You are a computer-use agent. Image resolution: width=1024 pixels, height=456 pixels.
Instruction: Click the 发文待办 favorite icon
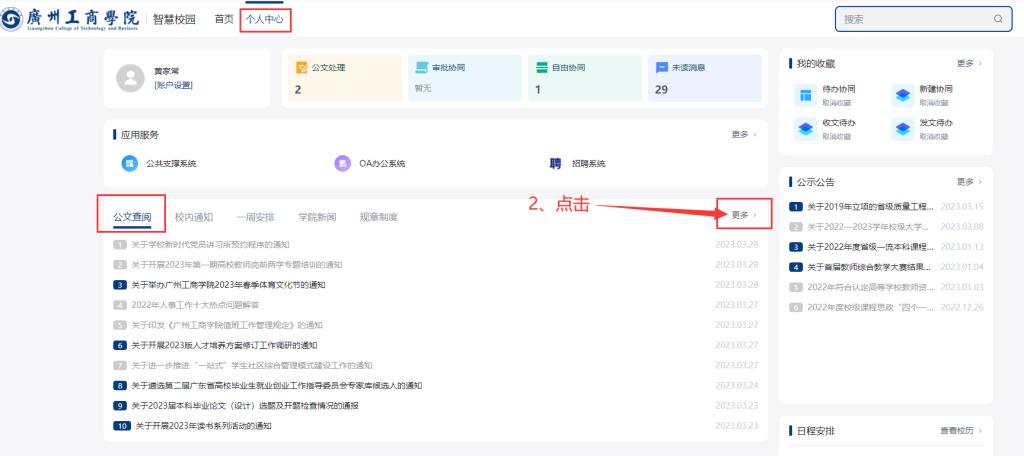(903, 129)
